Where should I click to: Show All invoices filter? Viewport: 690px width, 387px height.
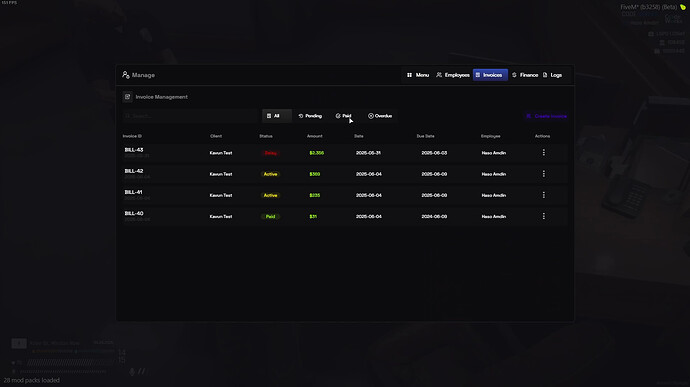277,116
